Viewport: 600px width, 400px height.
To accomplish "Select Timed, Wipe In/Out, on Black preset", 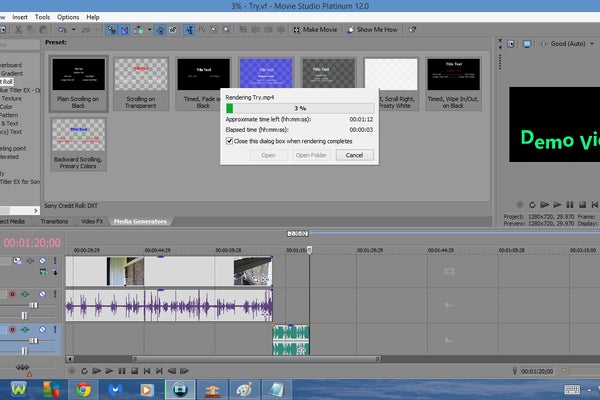I will coord(453,83).
